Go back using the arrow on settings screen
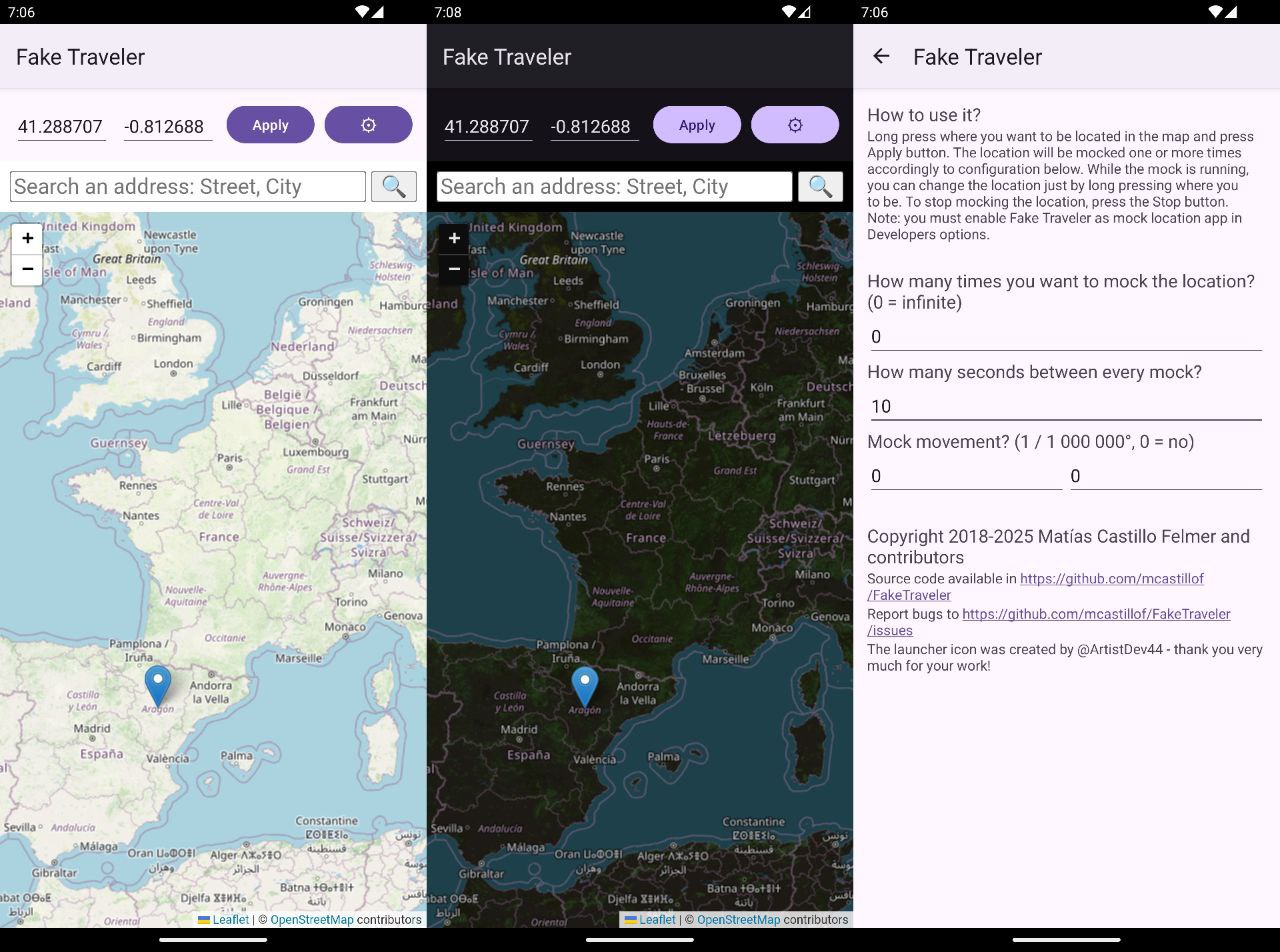The height and width of the screenshot is (952, 1280). coord(880,57)
